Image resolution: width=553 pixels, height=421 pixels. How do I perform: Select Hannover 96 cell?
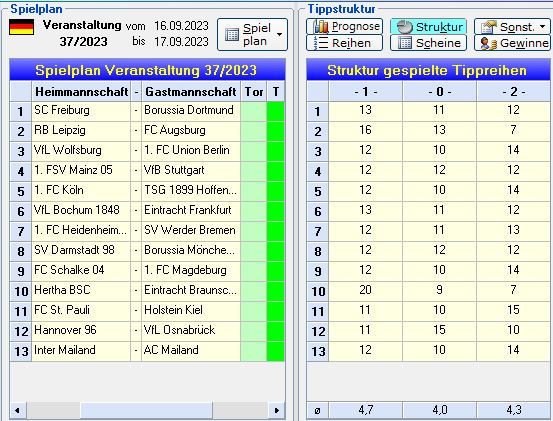coord(81,331)
